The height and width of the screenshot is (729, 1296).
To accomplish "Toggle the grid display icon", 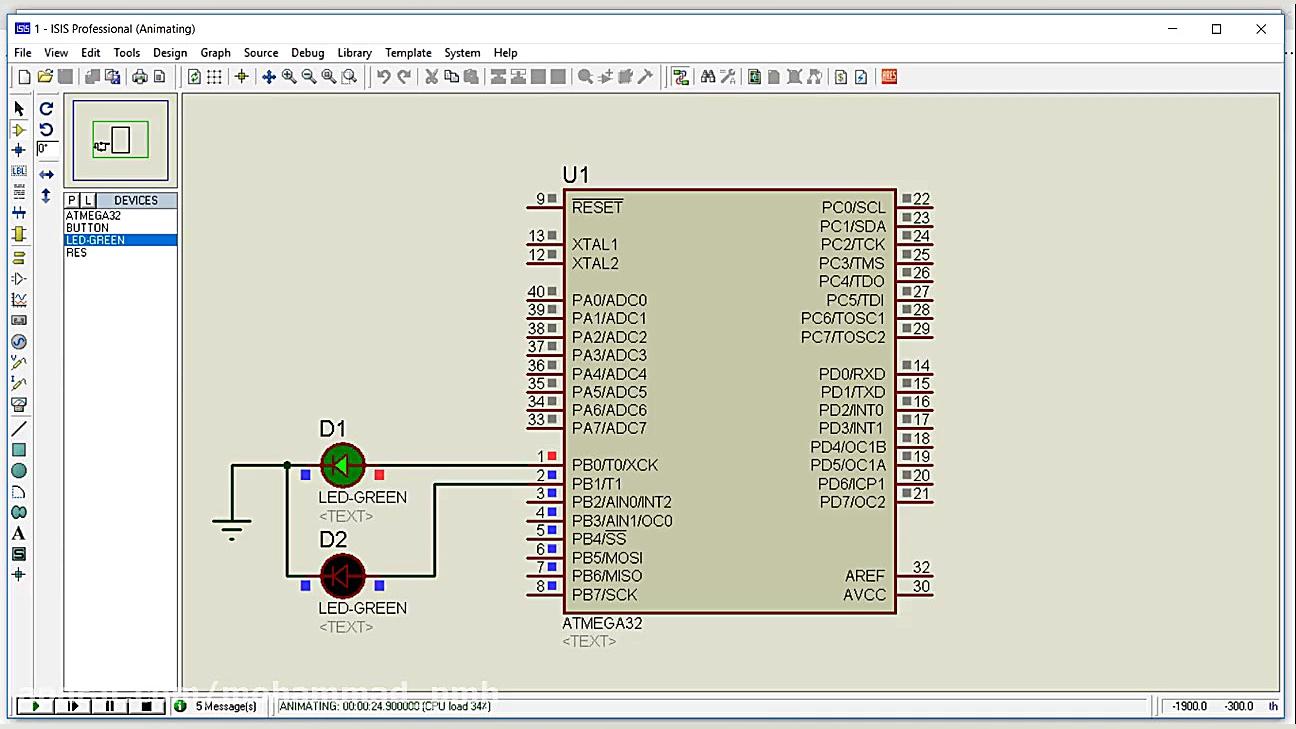I will (x=214, y=76).
